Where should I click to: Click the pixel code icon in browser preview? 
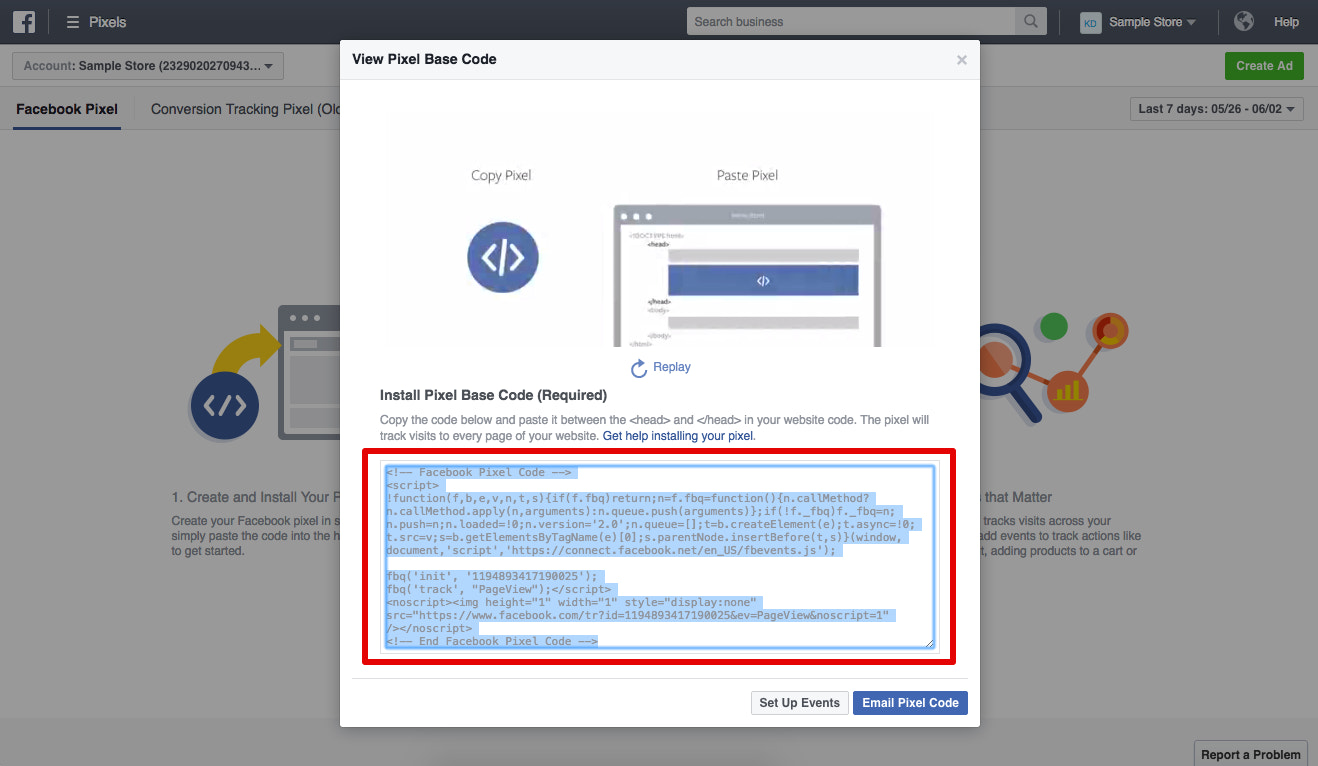click(762, 281)
